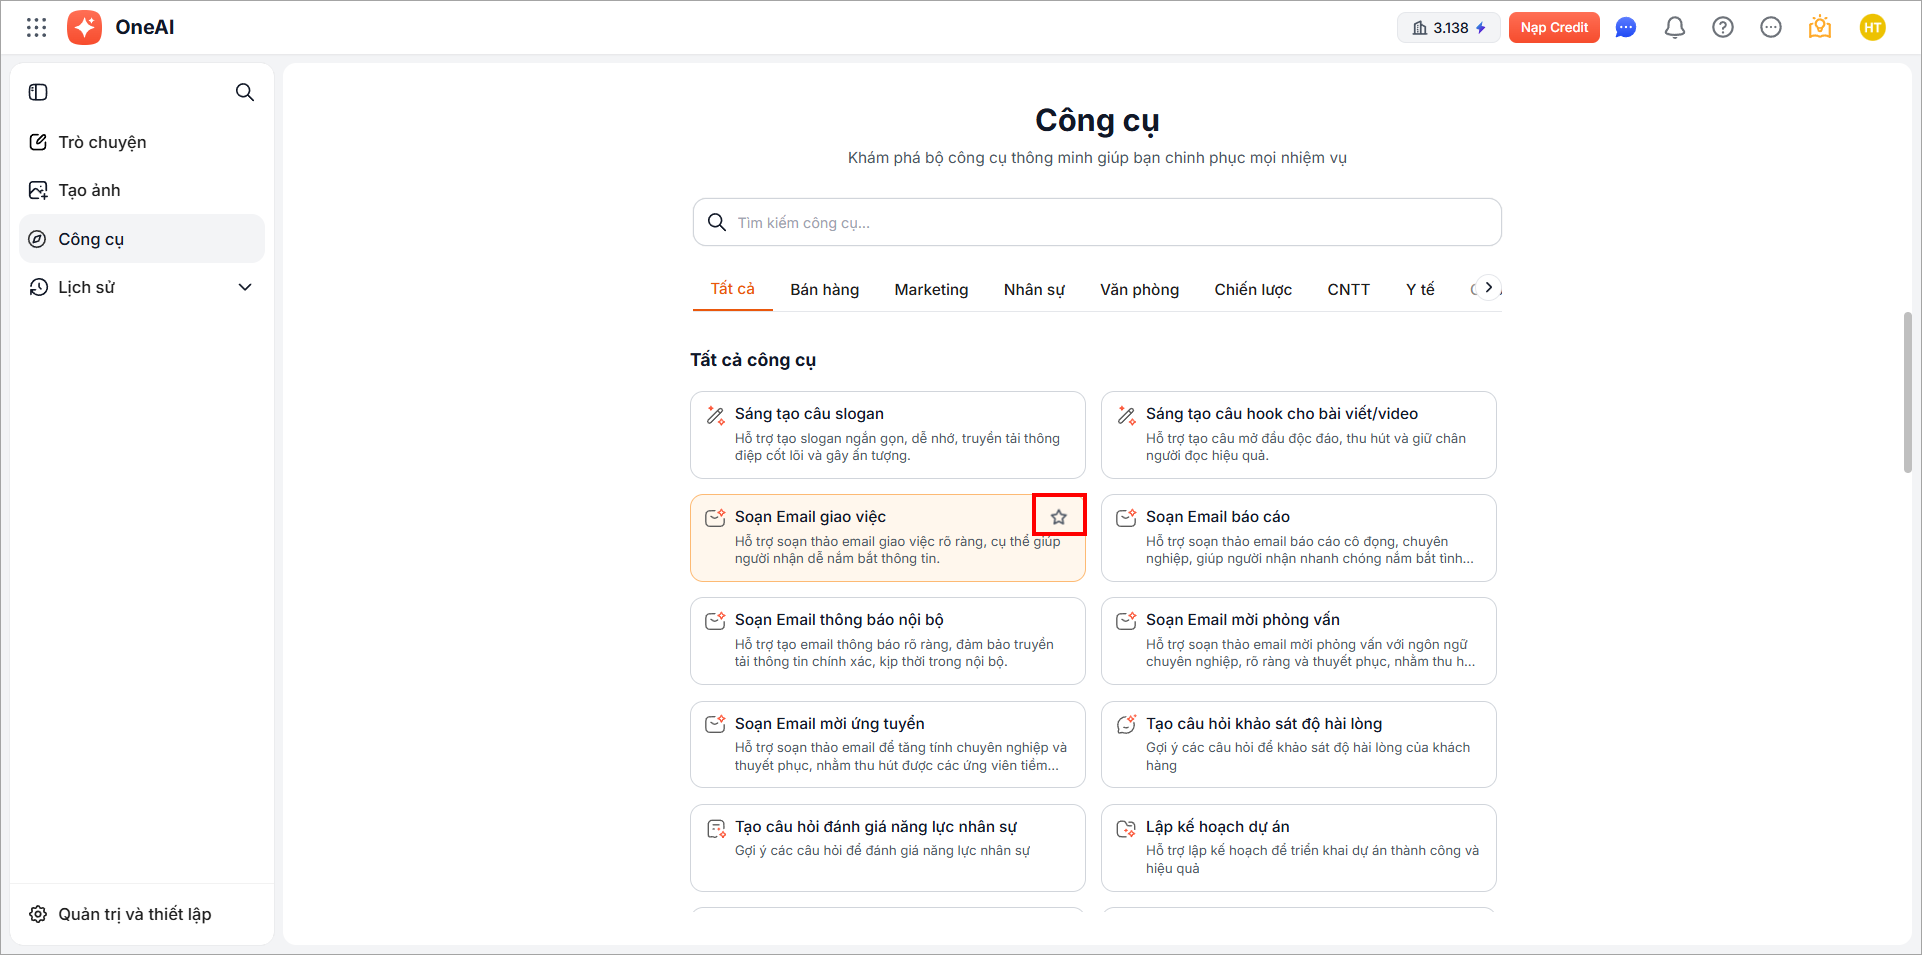Open the Sáng tạo câu slogan tool
This screenshot has width=1922, height=955.
click(x=887, y=434)
